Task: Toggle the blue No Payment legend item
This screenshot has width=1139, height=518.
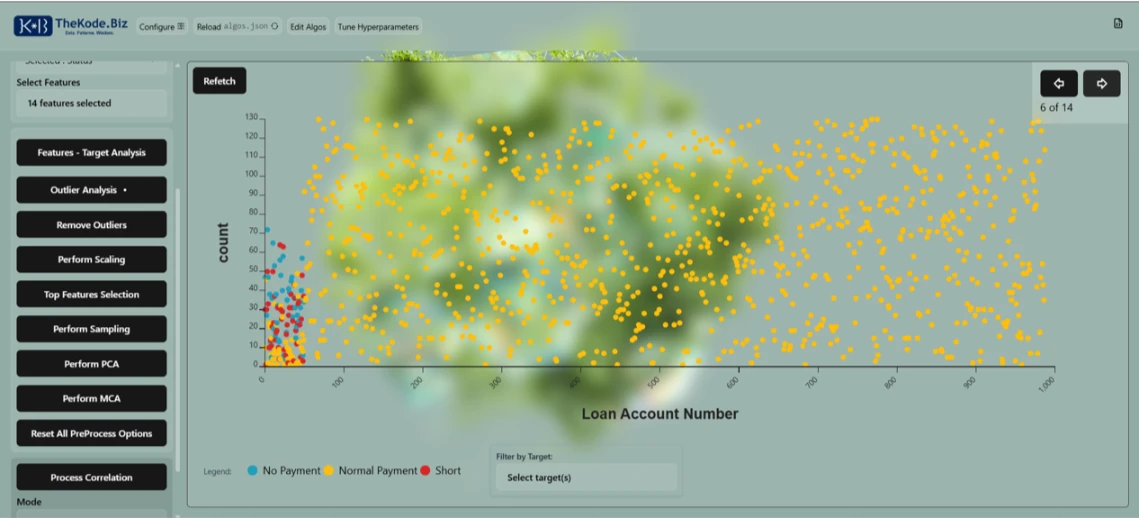Action: click(284, 471)
